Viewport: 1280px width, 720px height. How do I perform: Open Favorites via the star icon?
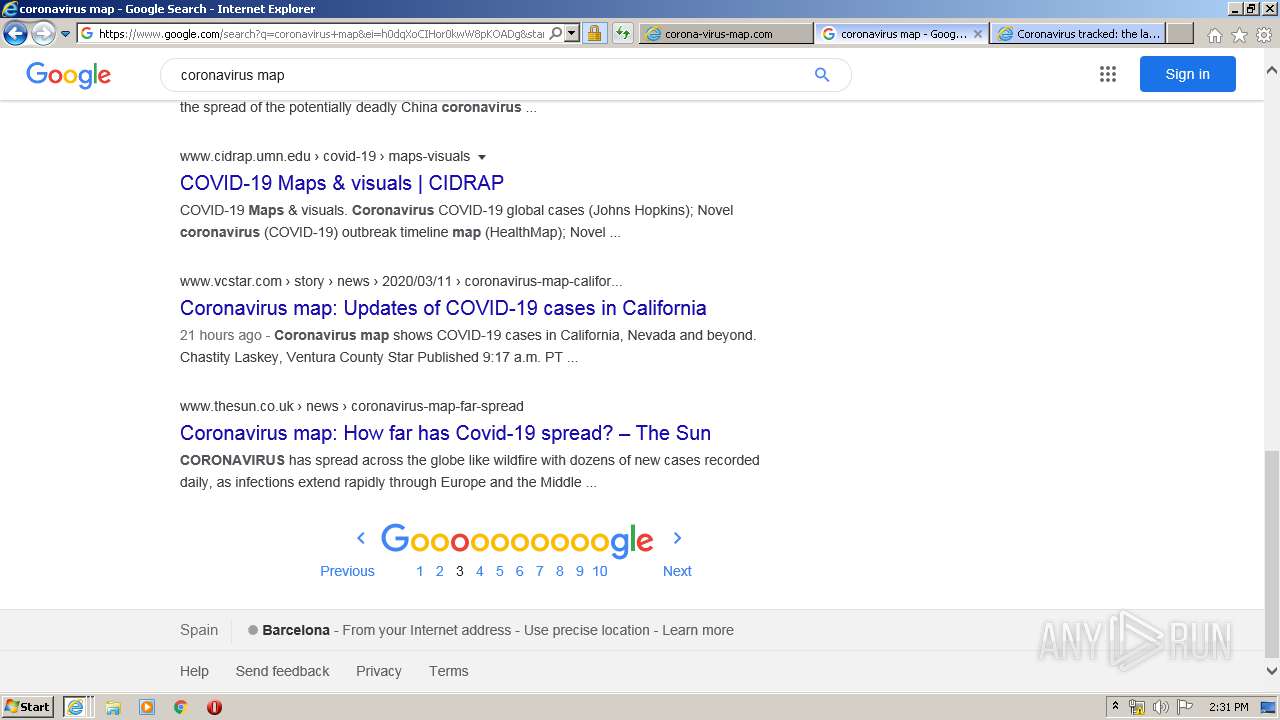(1239, 35)
